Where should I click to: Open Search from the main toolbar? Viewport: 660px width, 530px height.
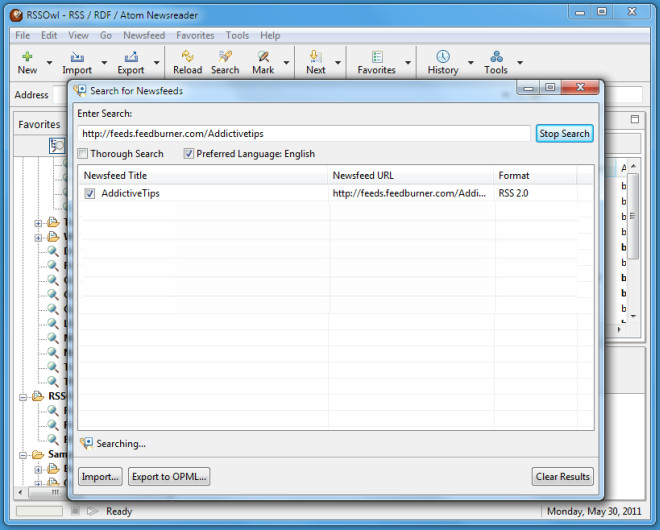click(225, 56)
